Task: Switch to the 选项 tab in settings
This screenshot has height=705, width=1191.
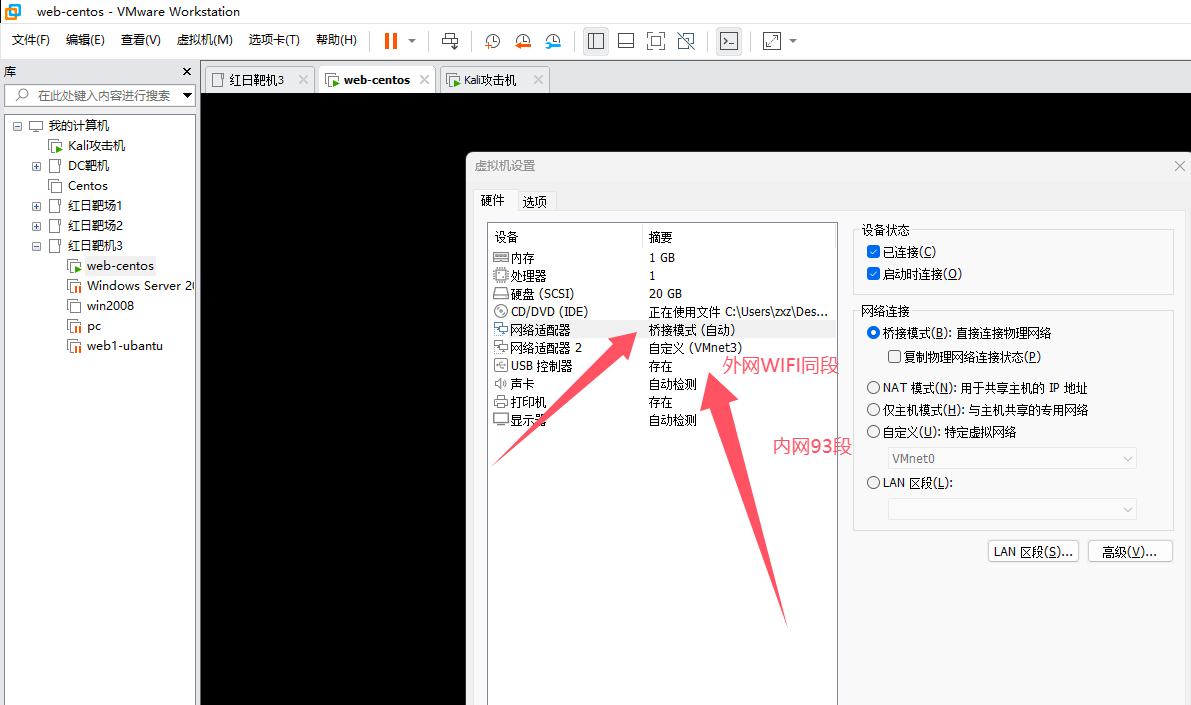Action: pyautogui.click(x=535, y=201)
